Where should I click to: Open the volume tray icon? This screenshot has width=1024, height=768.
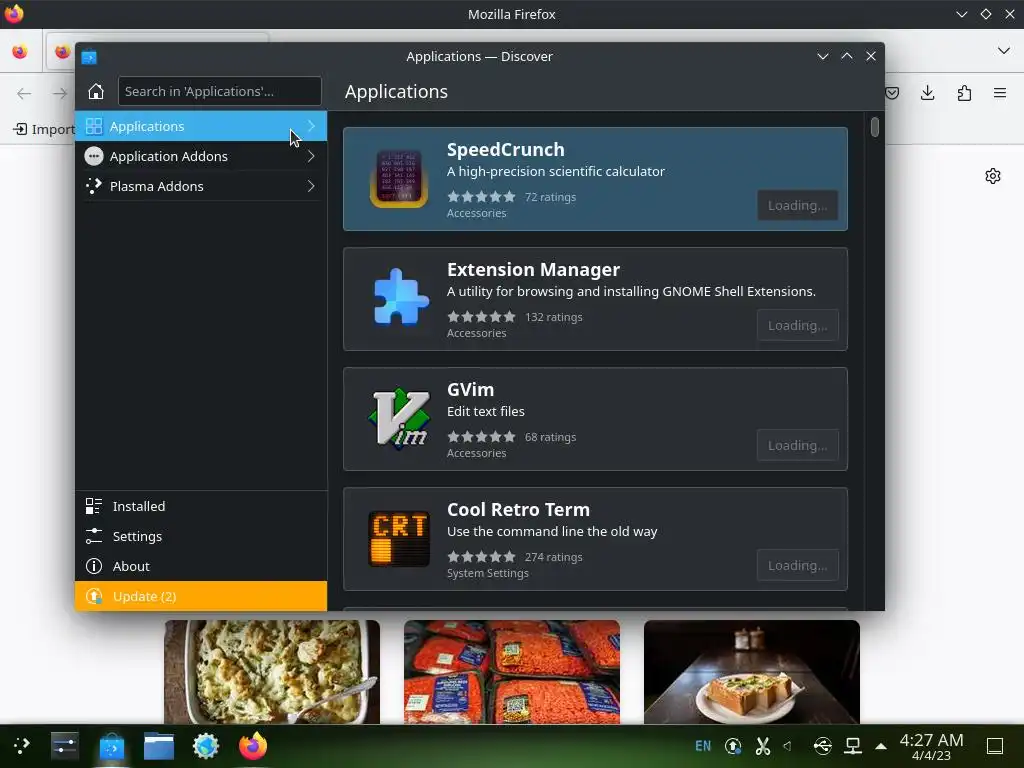[x=788, y=746]
